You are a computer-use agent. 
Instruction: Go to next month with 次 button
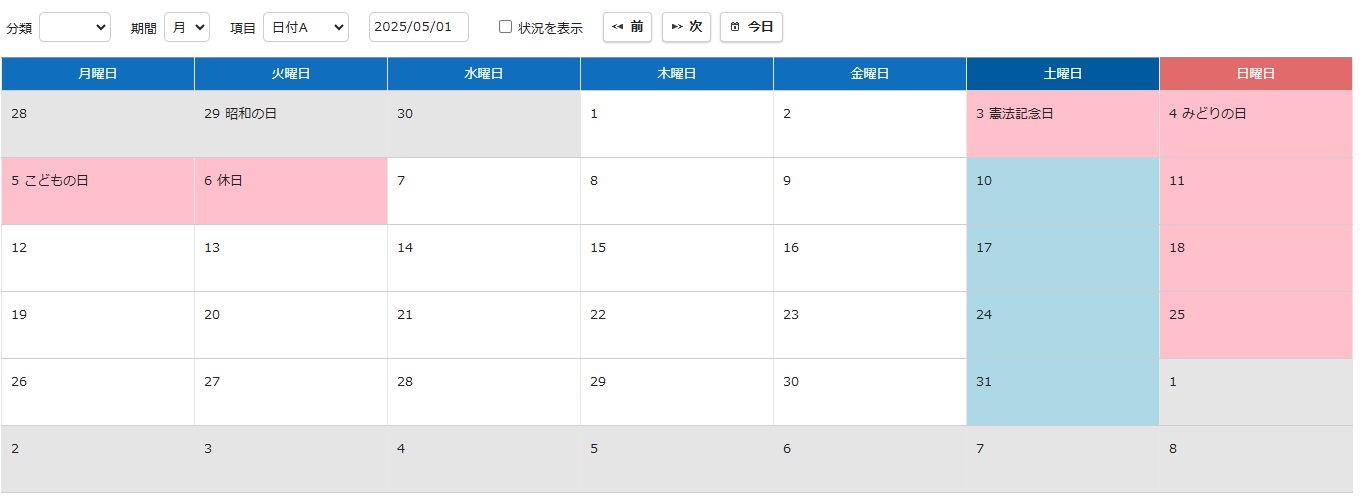click(686, 27)
